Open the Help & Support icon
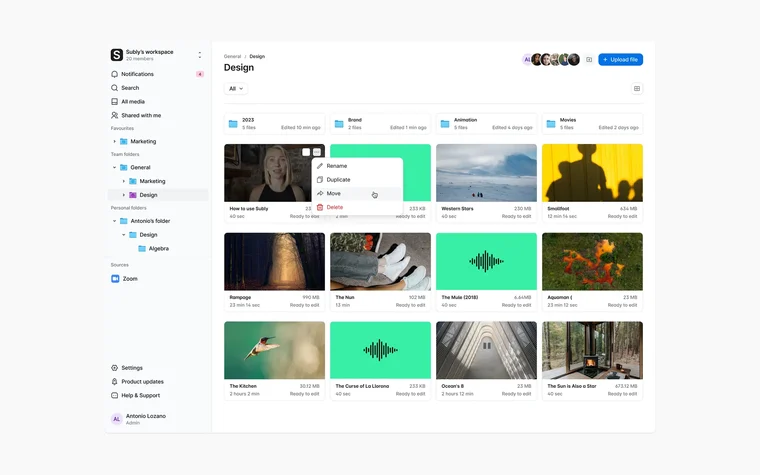This screenshot has height=475, width=760. 114,396
